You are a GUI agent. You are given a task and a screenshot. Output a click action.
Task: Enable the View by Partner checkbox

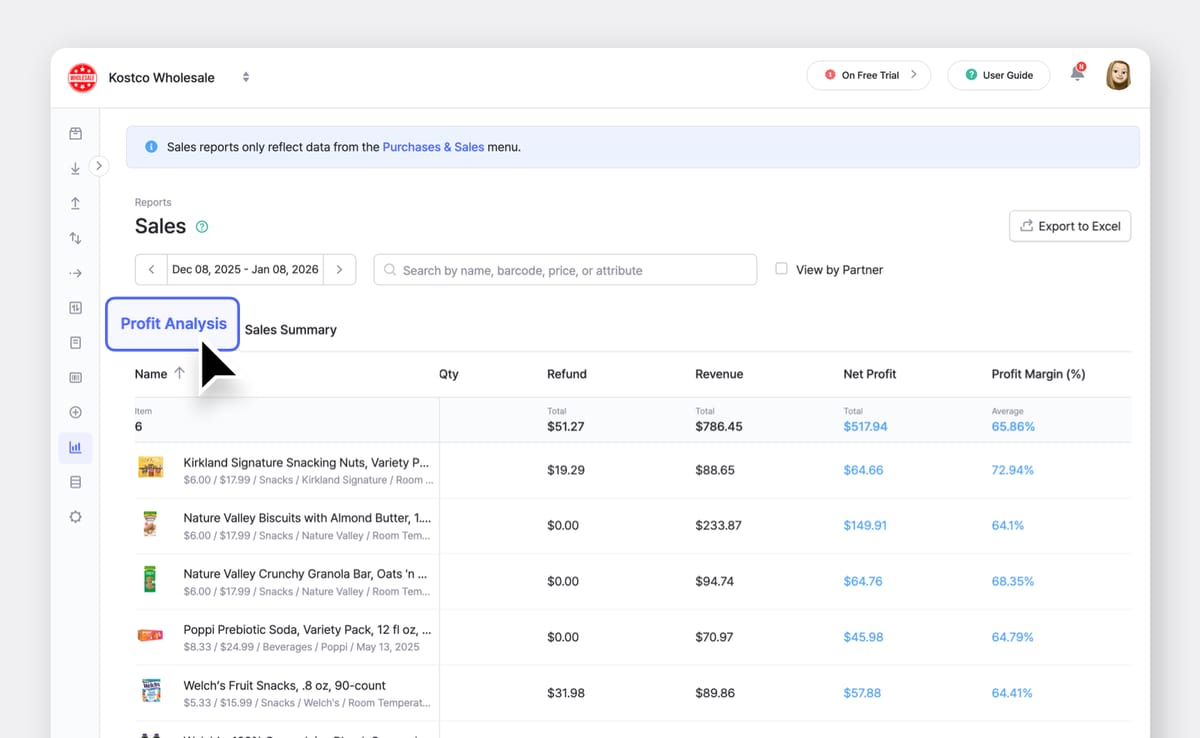click(x=783, y=270)
